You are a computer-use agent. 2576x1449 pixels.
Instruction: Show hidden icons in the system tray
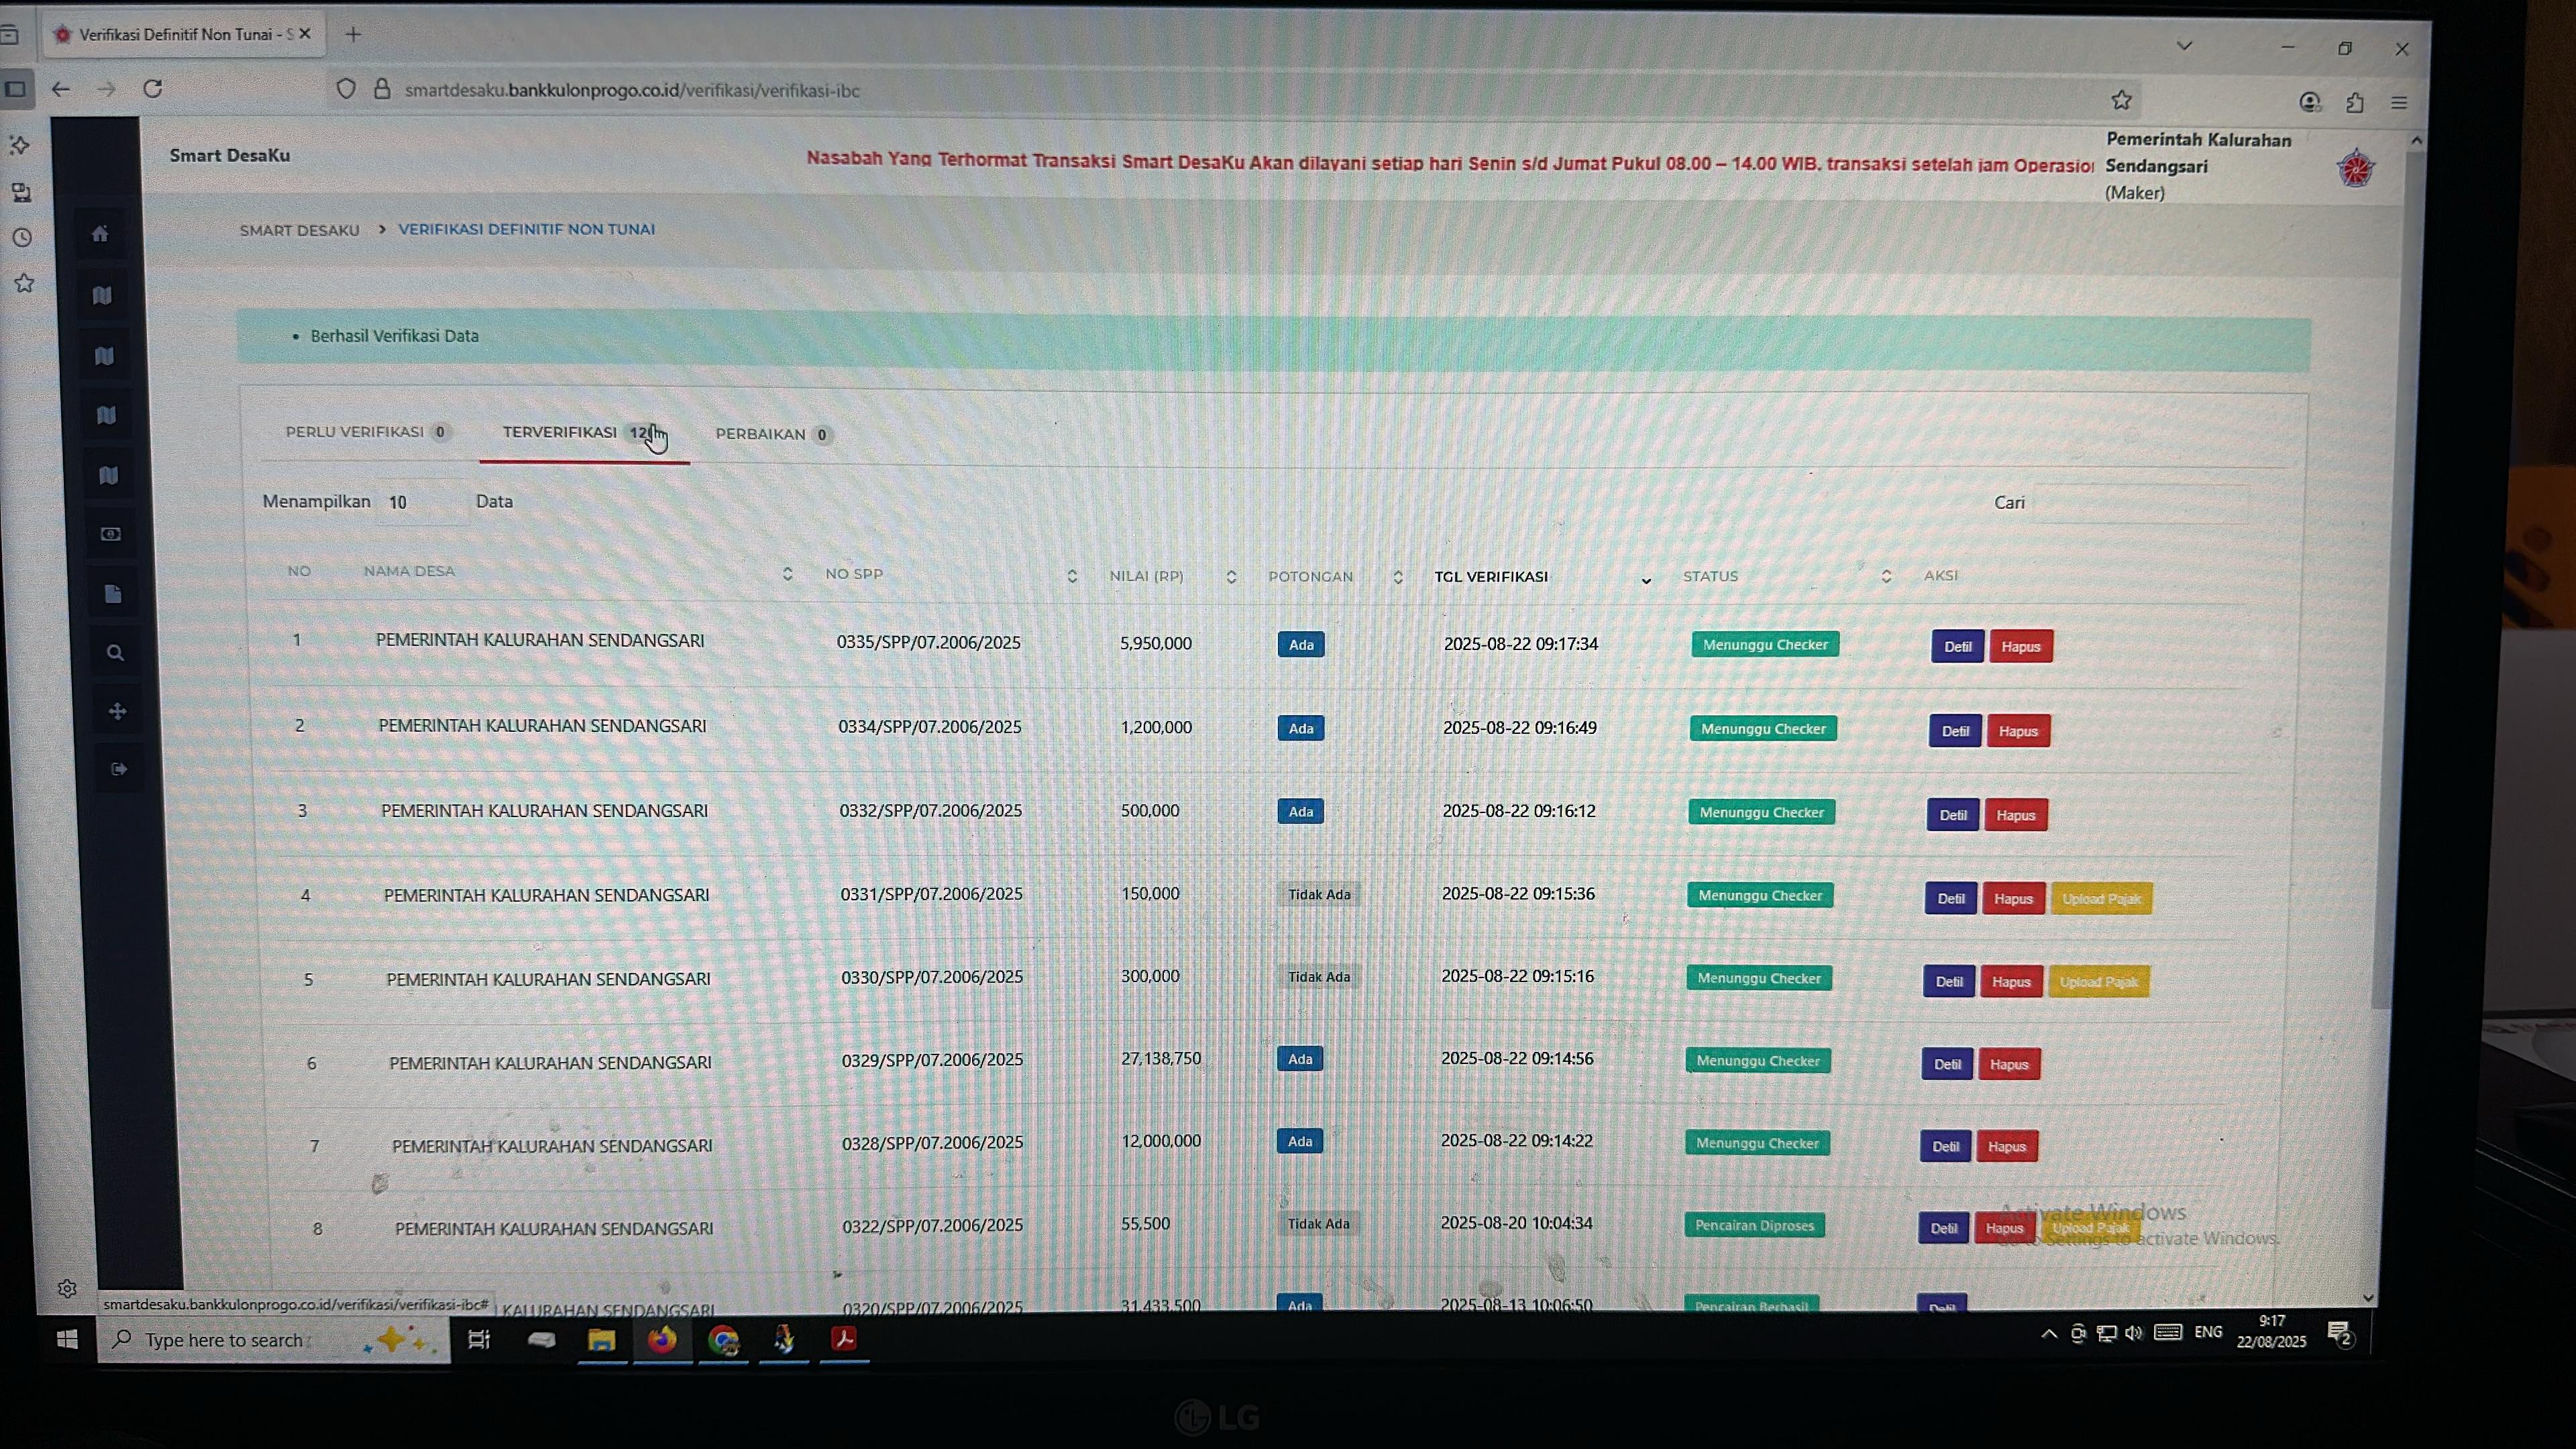coord(2049,1333)
